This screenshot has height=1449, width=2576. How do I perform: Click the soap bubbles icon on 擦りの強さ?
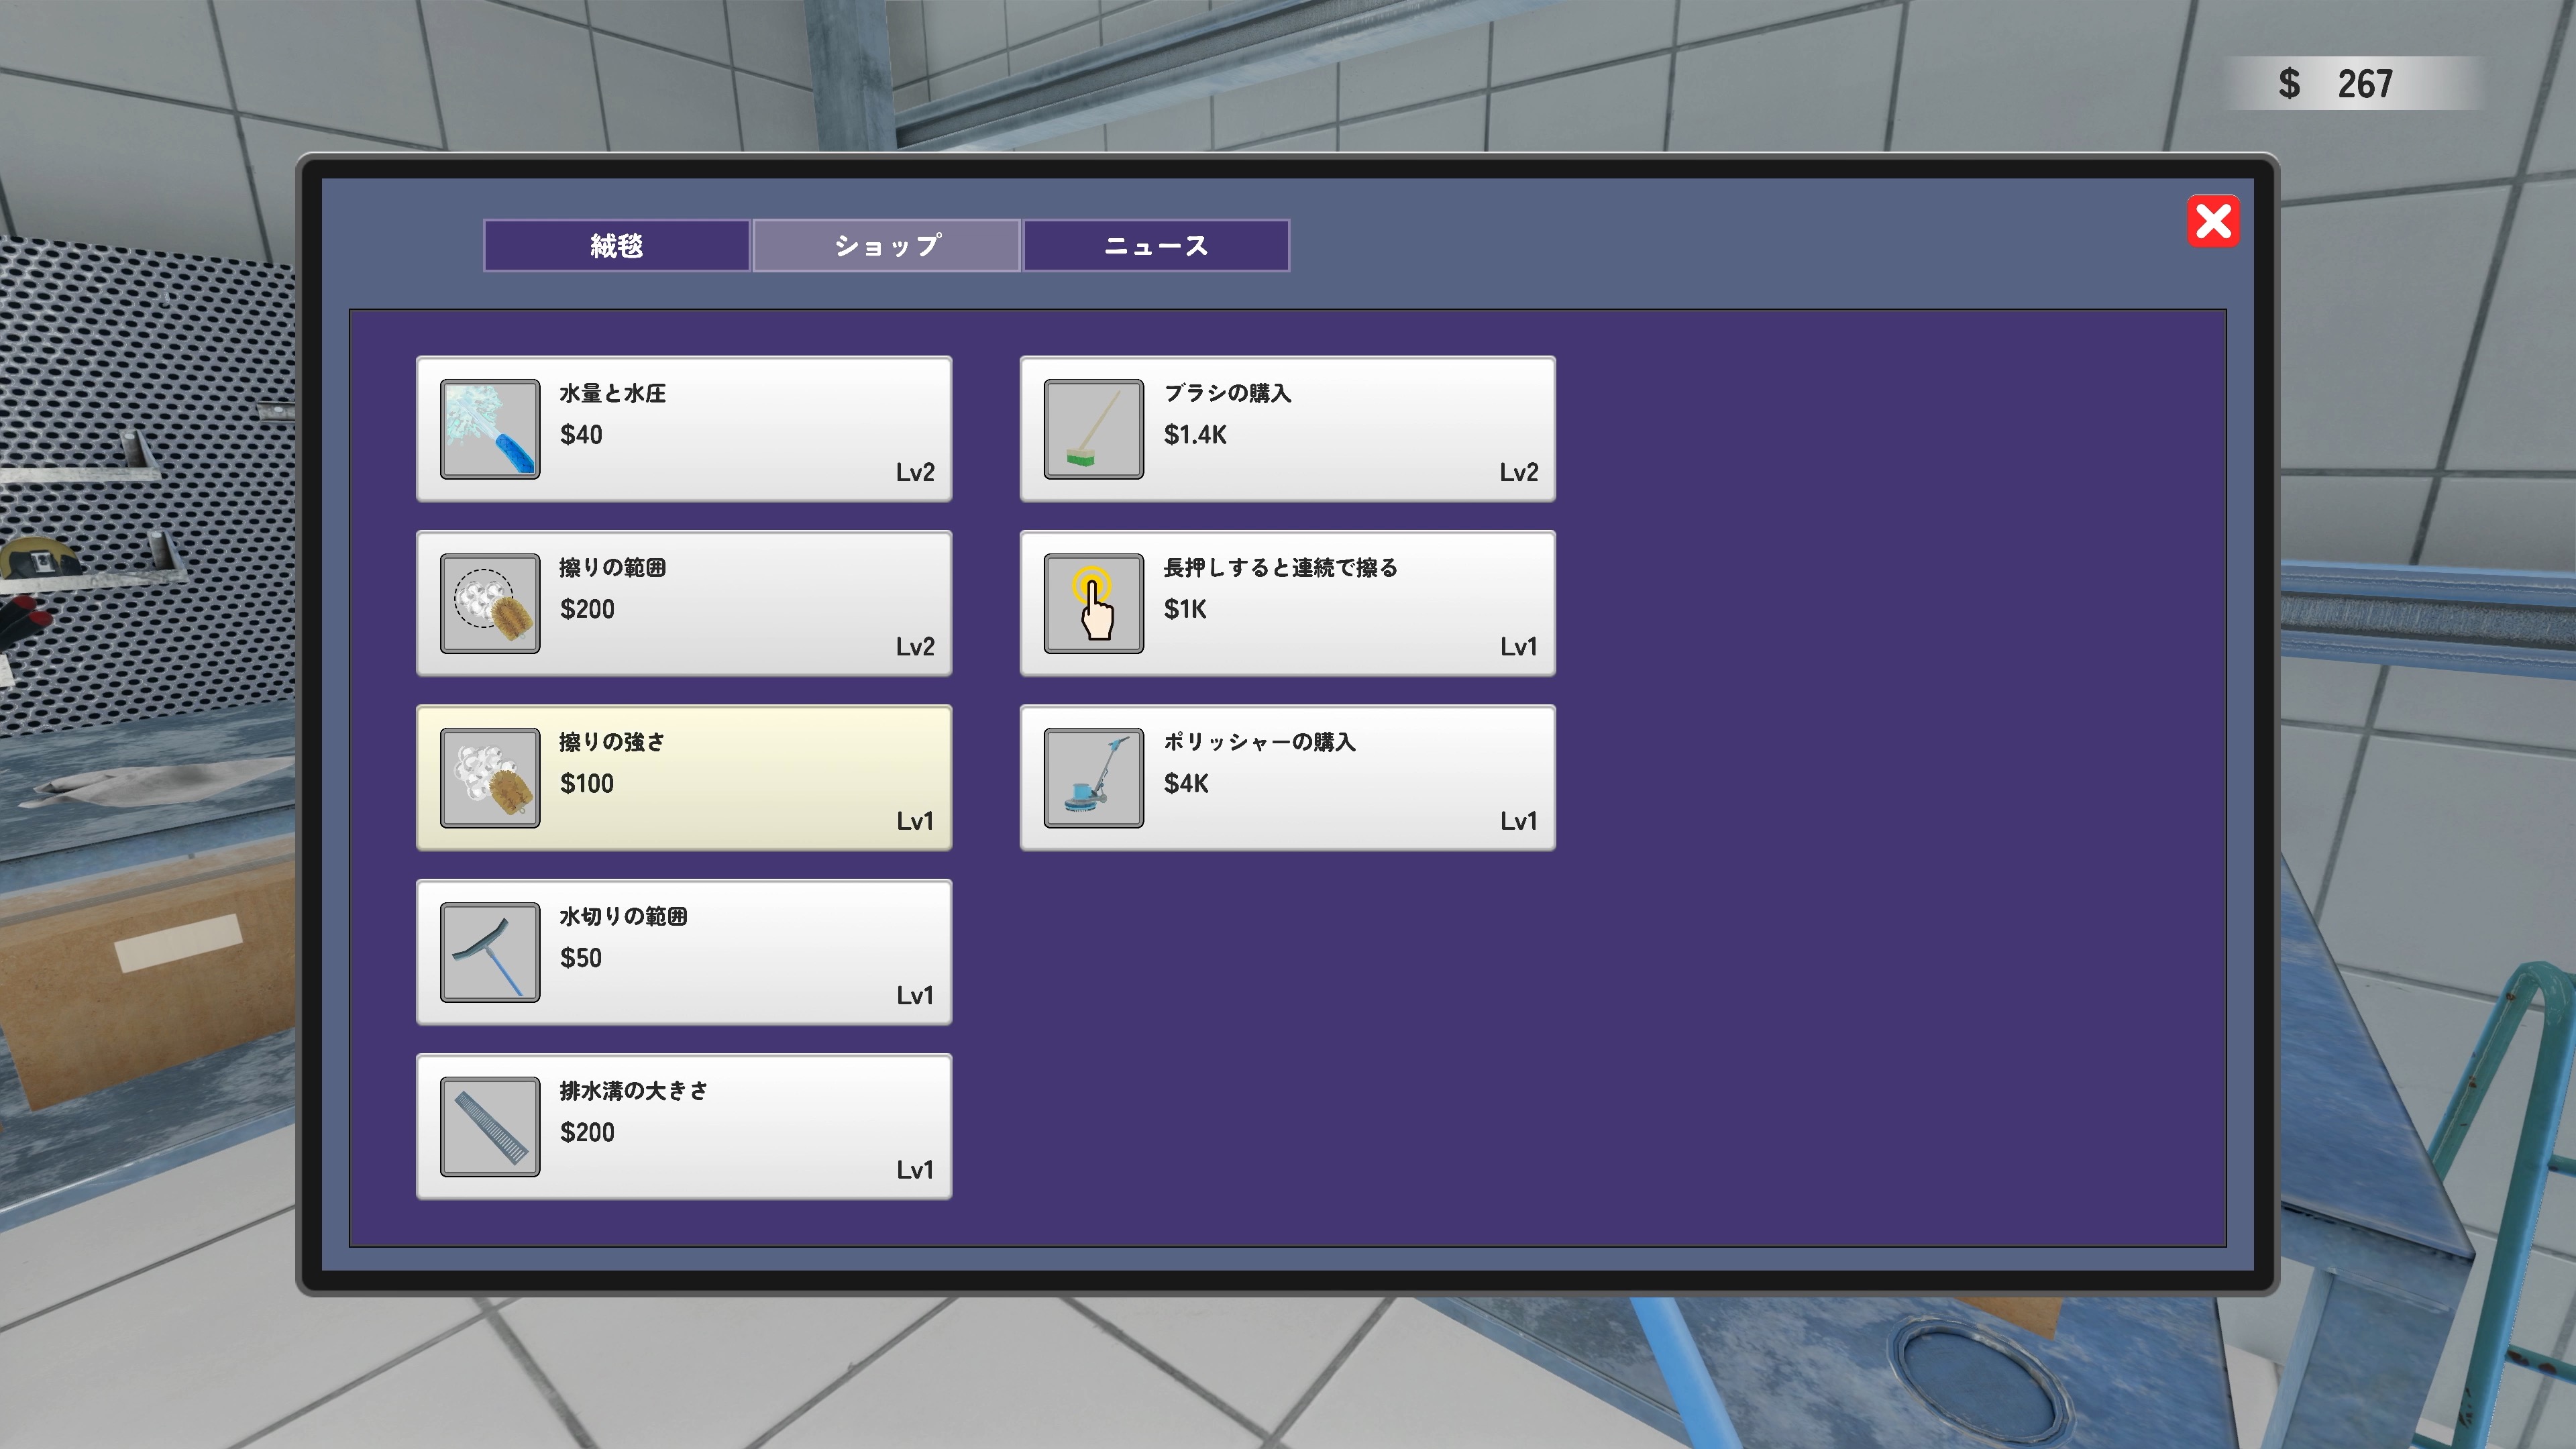pos(489,778)
